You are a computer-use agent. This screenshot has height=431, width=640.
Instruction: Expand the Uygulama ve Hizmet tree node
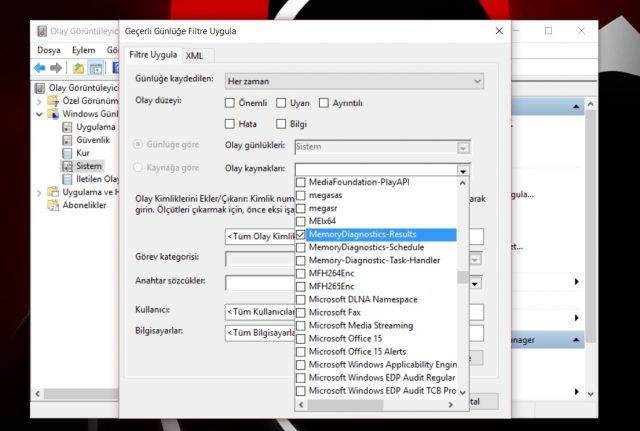[x=39, y=192]
